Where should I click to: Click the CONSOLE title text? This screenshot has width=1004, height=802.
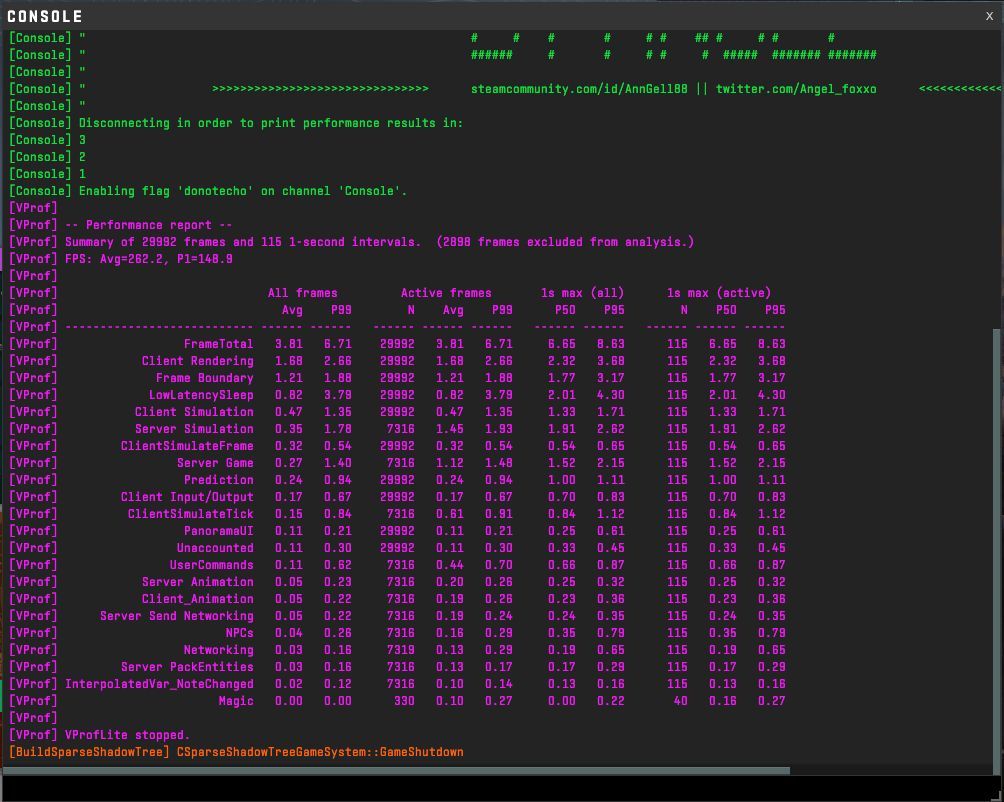(45, 16)
